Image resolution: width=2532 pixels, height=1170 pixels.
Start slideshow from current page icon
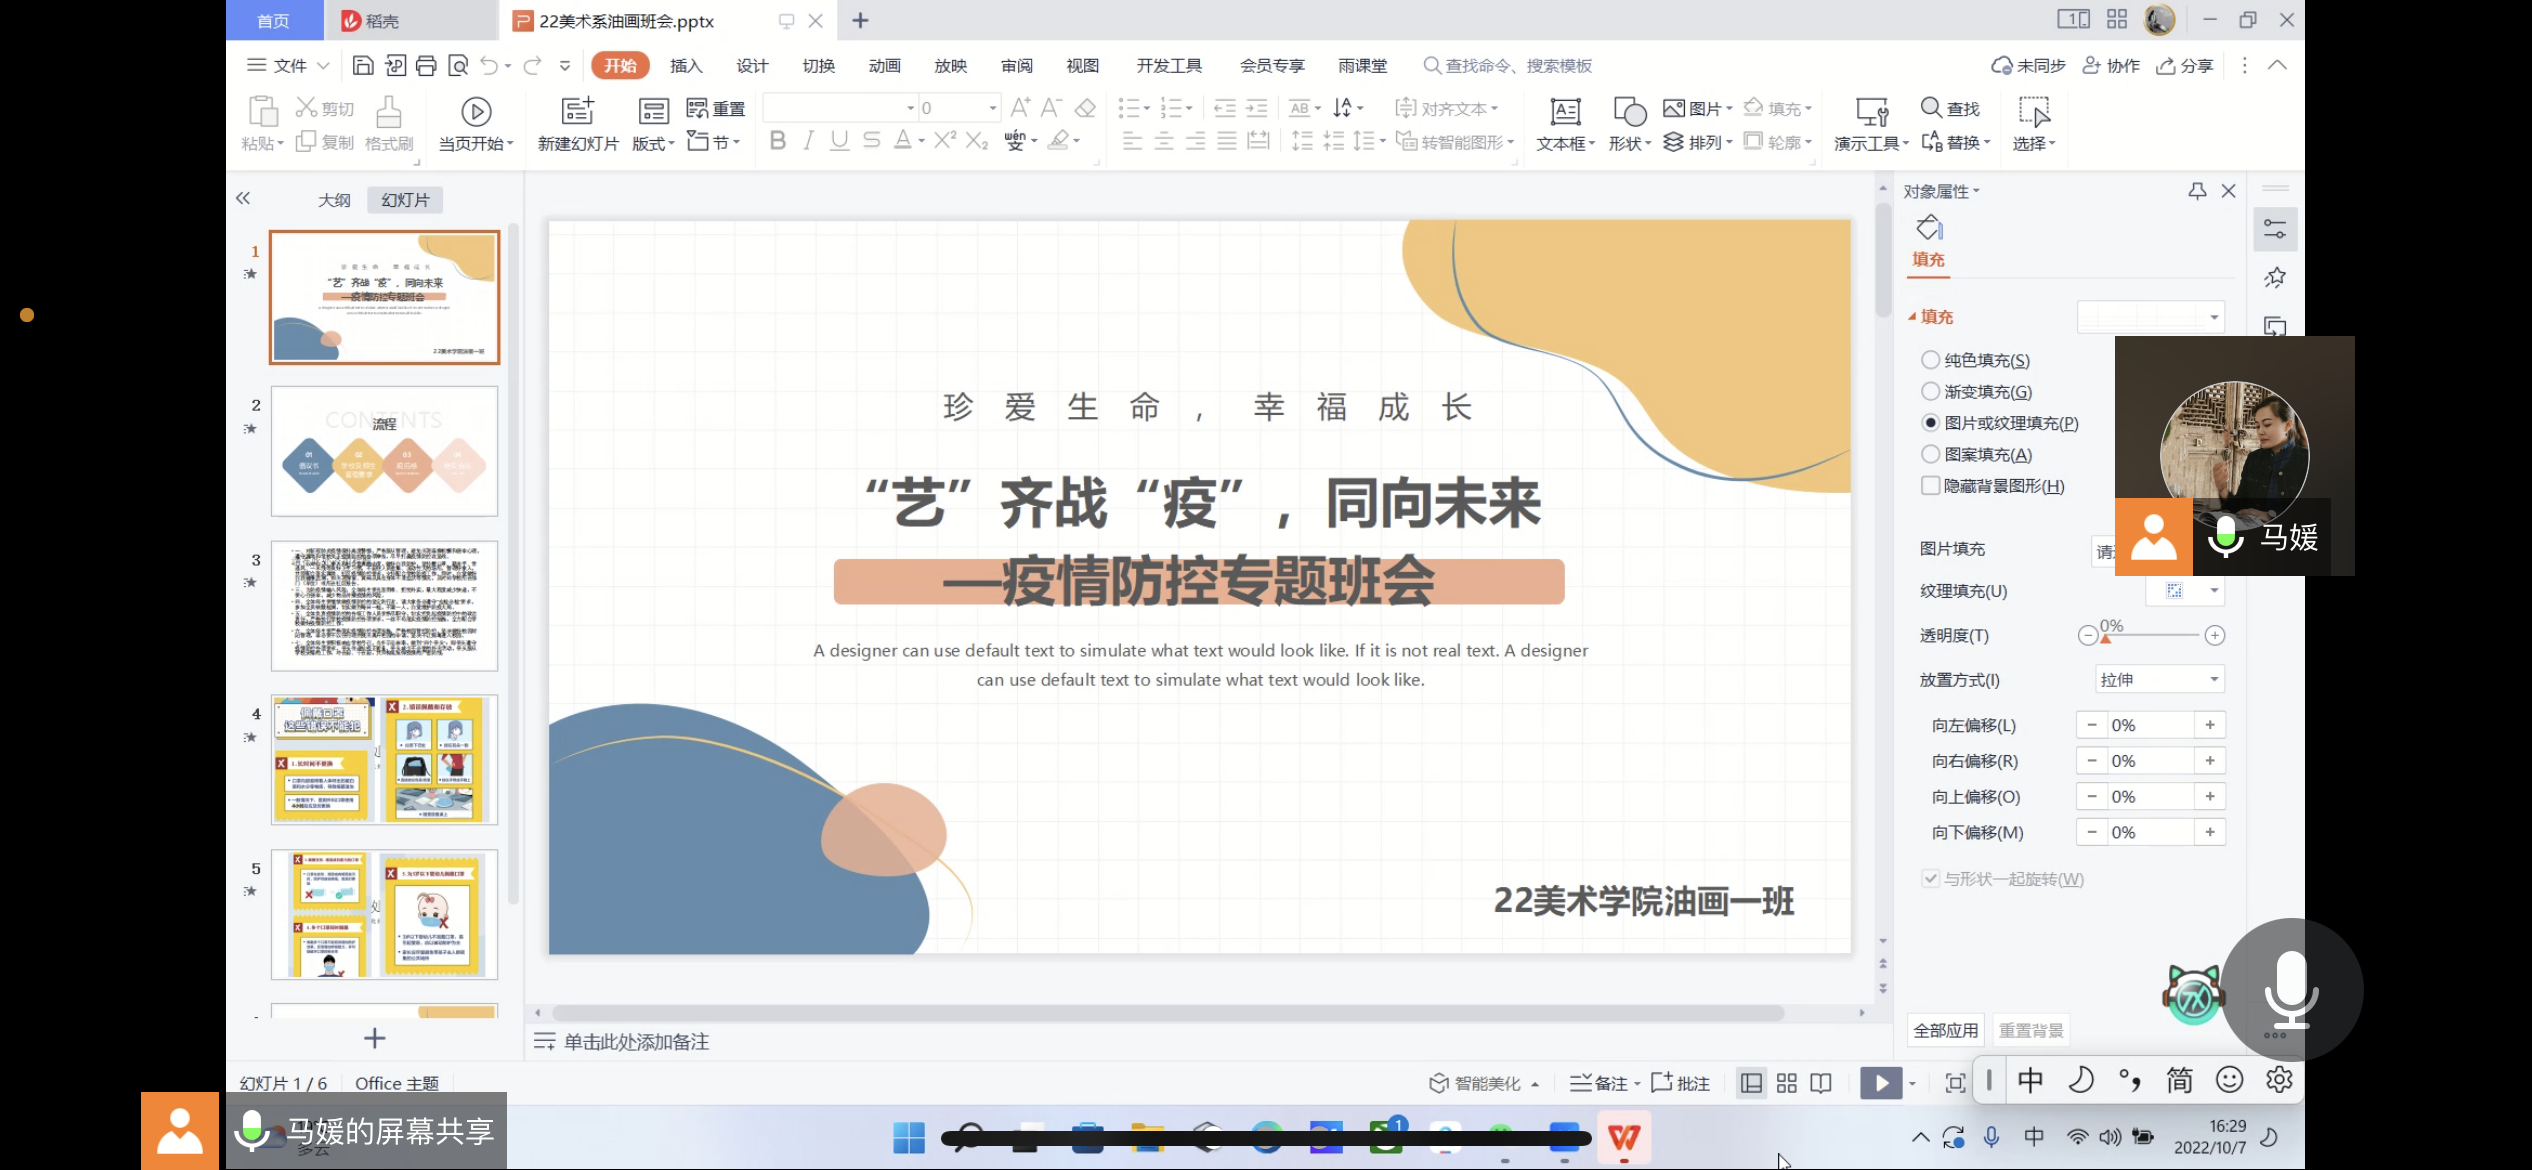coord(476,111)
